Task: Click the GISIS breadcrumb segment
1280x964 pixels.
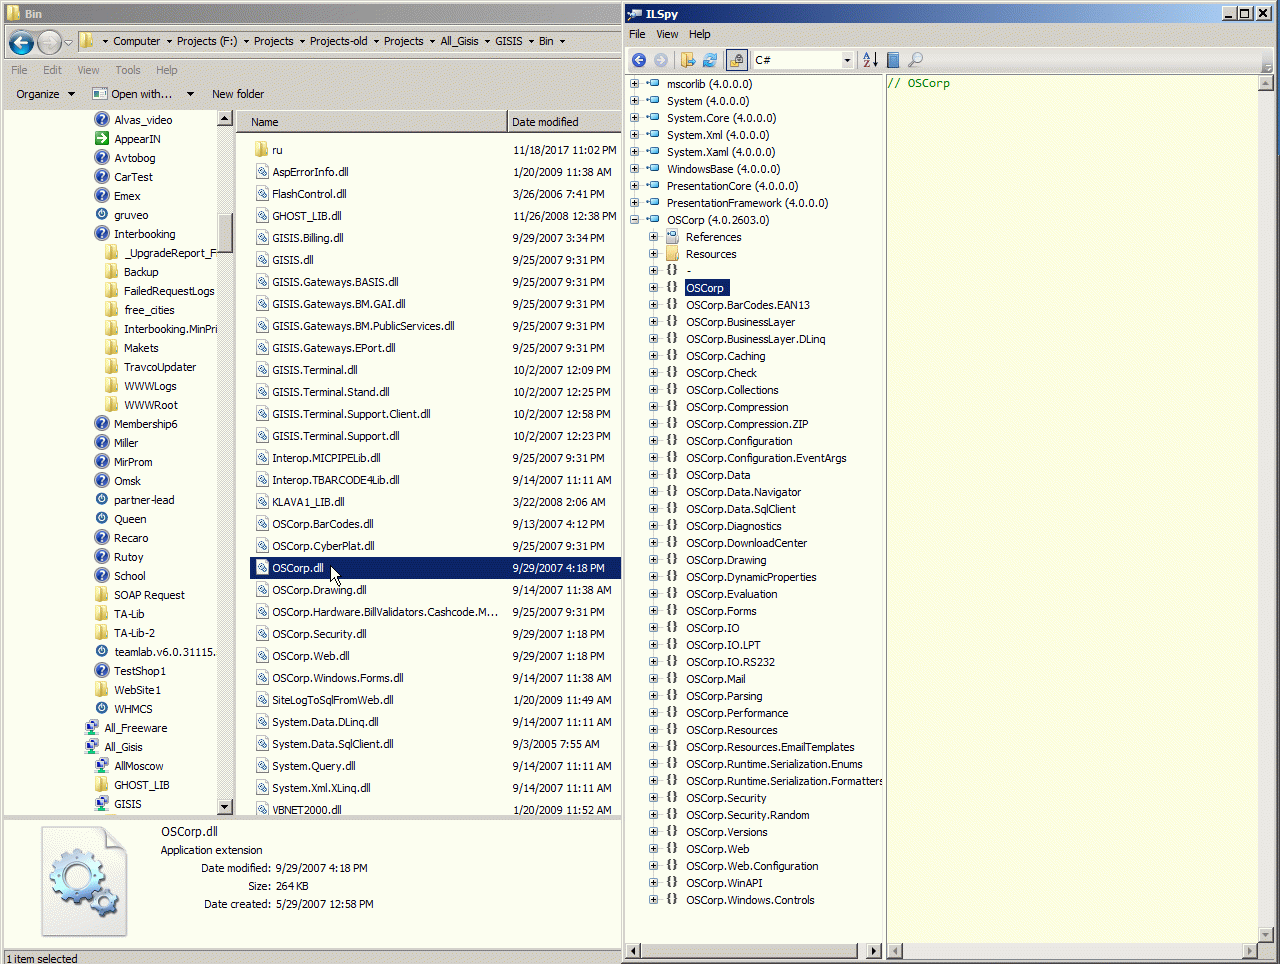Action: [509, 41]
